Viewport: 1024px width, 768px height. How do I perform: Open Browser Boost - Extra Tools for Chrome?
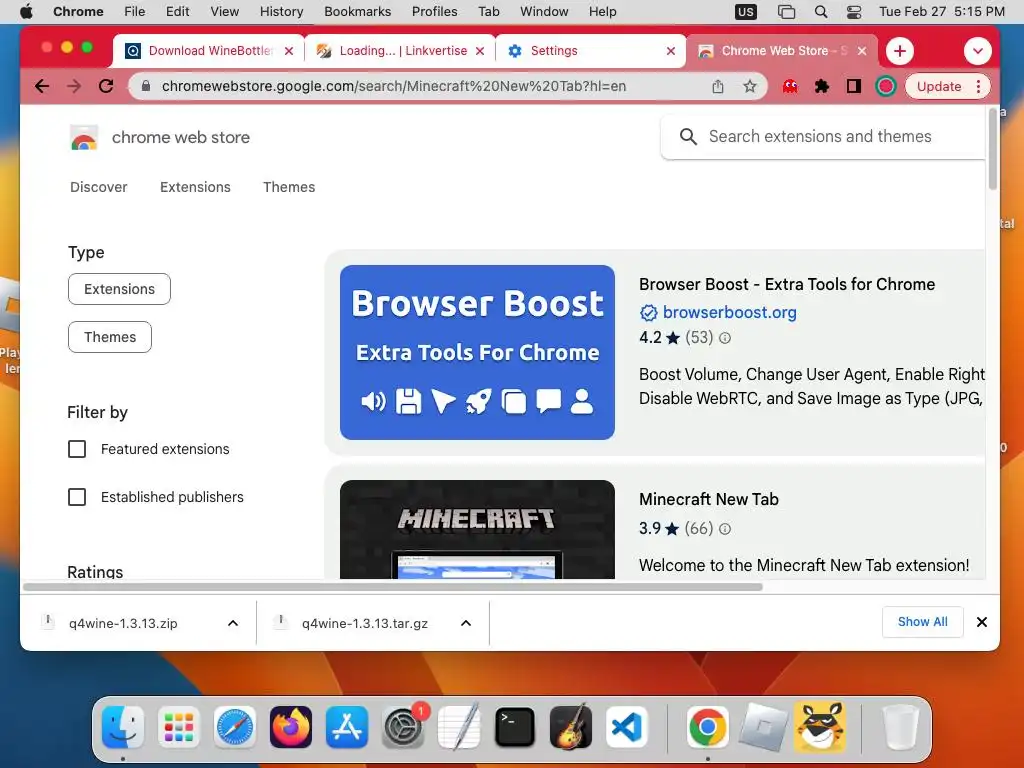click(787, 284)
